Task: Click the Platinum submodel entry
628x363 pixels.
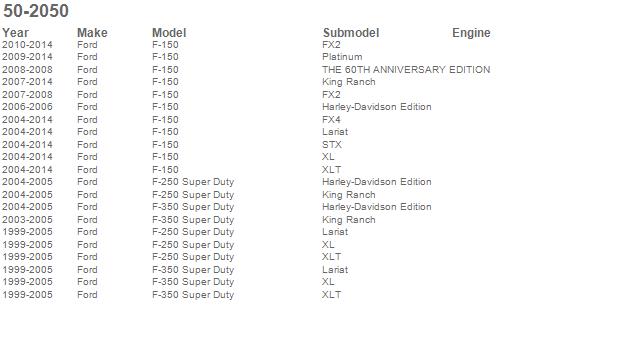Action: tap(342, 57)
